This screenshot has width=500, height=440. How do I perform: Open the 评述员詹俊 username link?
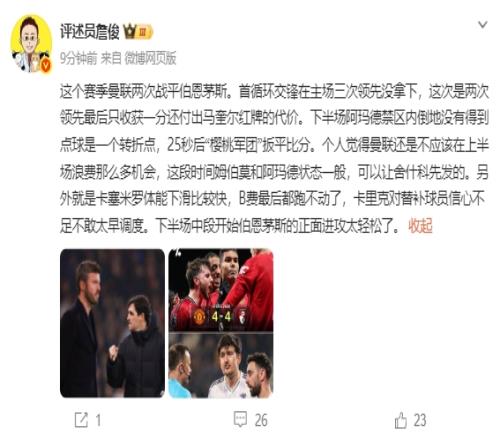click(90, 32)
